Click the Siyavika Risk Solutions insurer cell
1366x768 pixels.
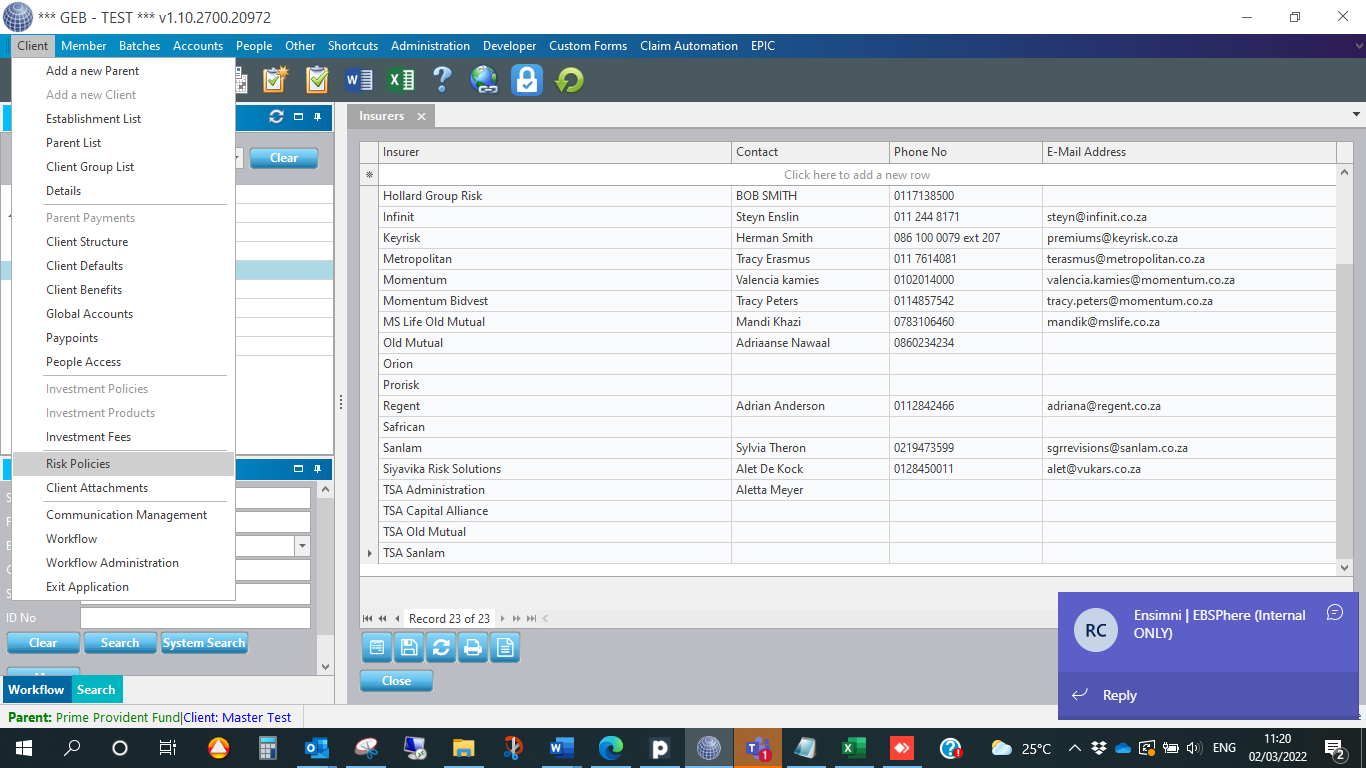tap(555, 469)
